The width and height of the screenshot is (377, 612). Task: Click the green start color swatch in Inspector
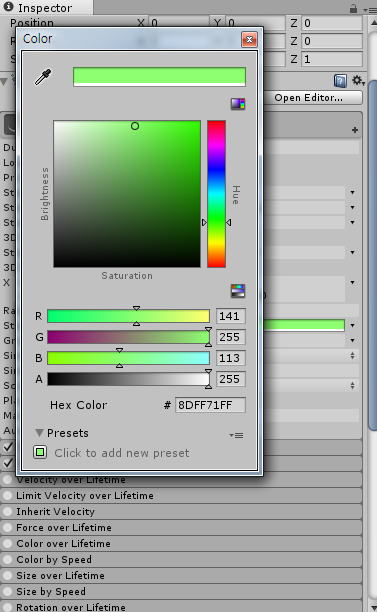coord(304,325)
